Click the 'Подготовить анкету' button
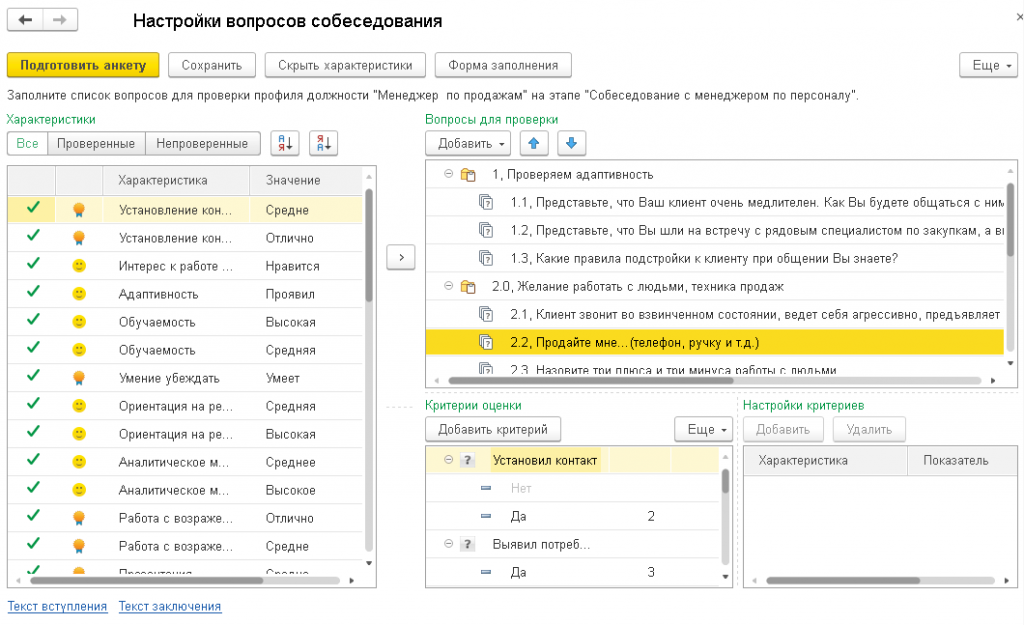1024x625 pixels. [83, 65]
